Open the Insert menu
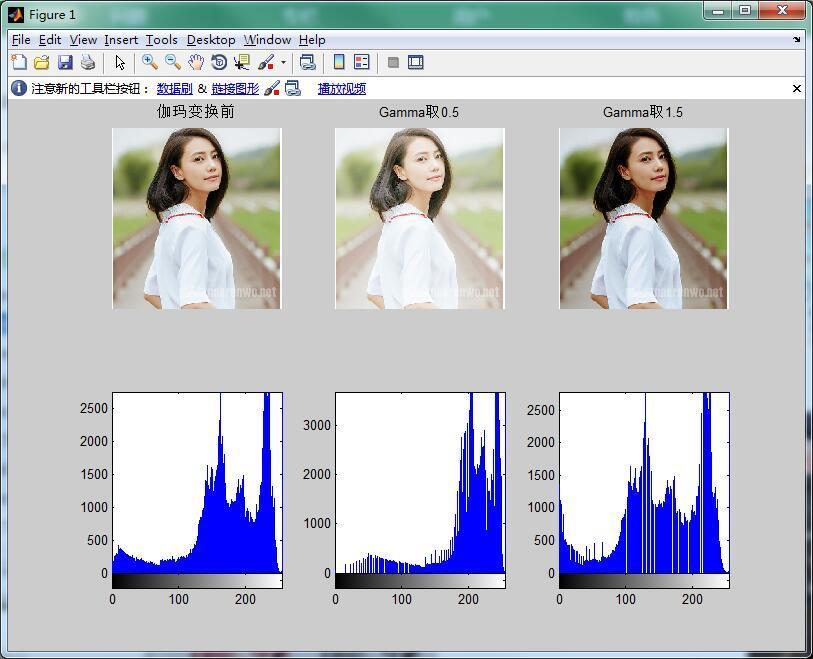 tap(121, 40)
